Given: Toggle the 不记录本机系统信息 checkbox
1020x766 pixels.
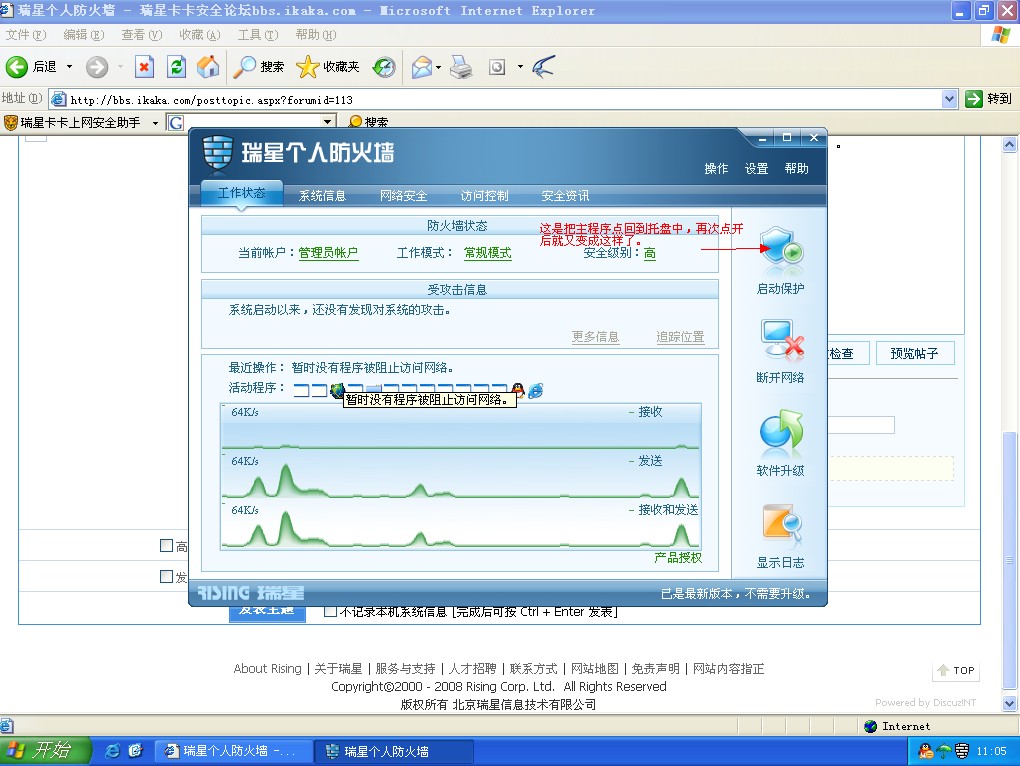Looking at the screenshot, I should click(x=330, y=612).
